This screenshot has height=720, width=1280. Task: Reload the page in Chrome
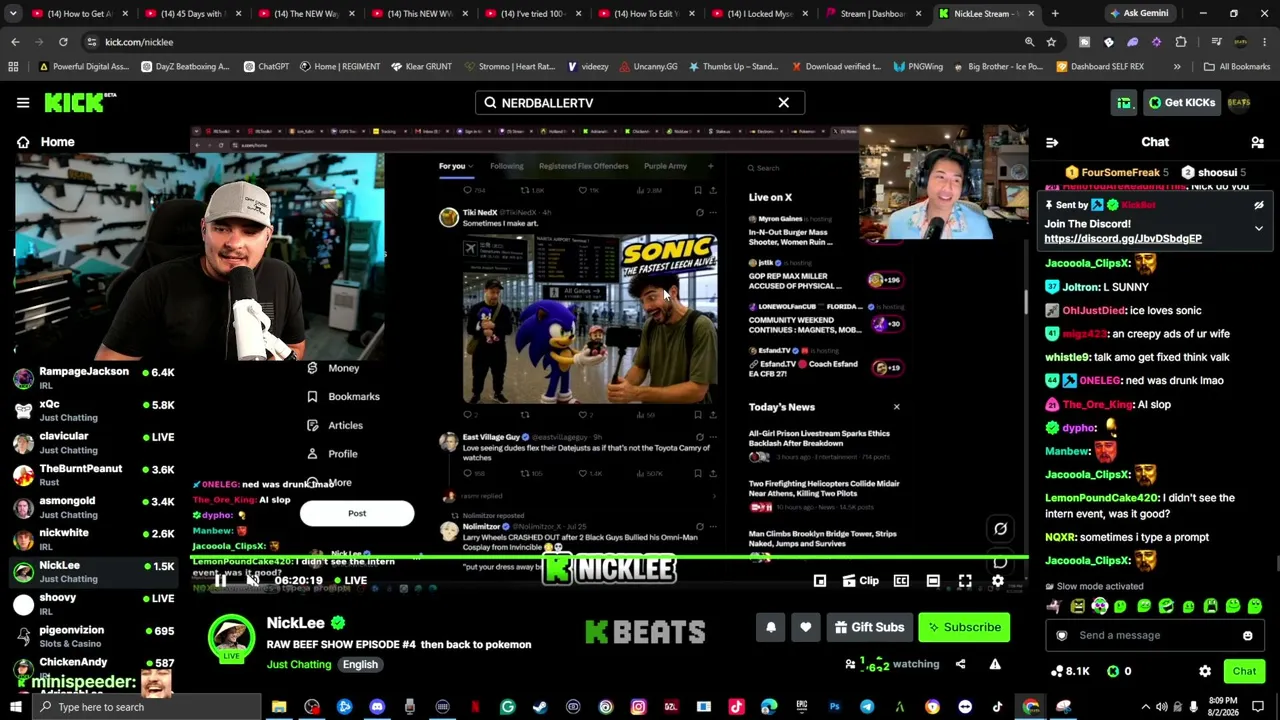pyautogui.click(x=63, y=42)
